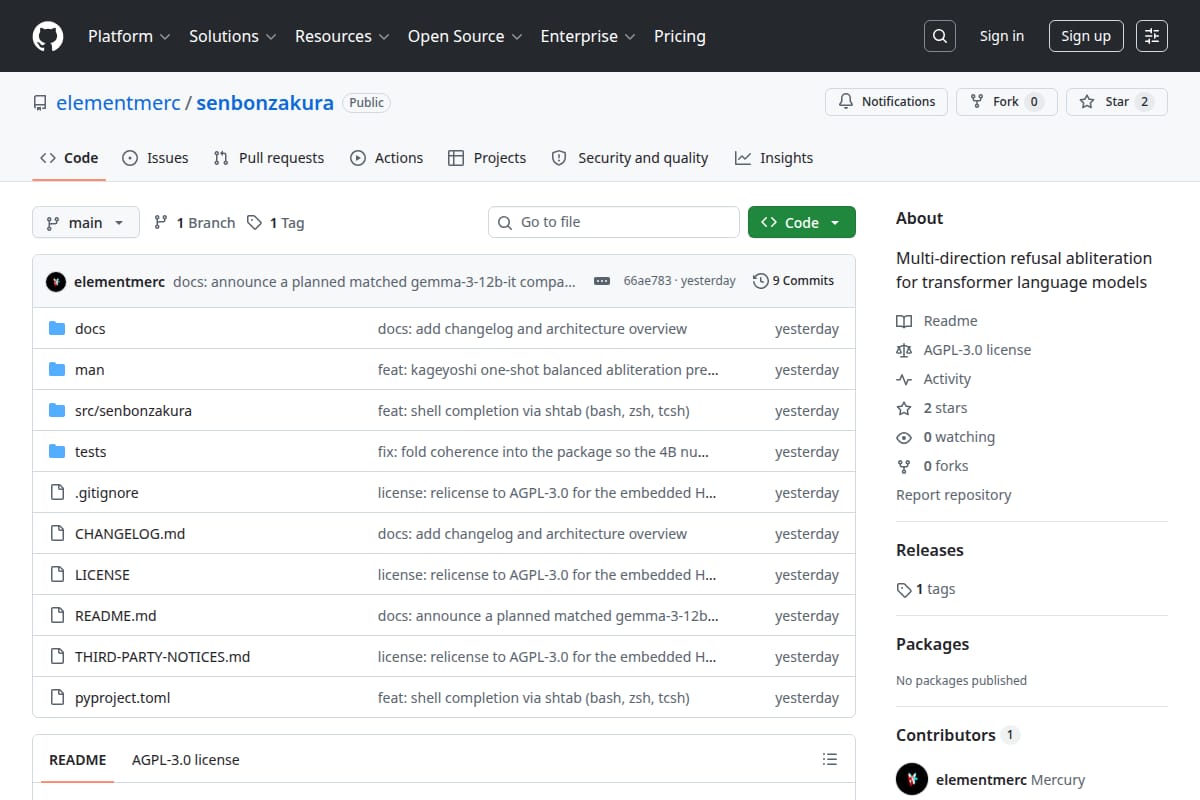
Task: Click the pyproject.toml file icon
Action: pos(57,698)
